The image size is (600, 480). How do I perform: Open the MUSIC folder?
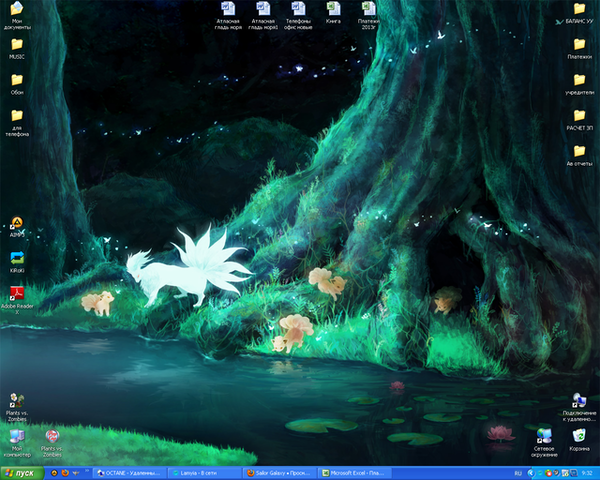(16, 44)
